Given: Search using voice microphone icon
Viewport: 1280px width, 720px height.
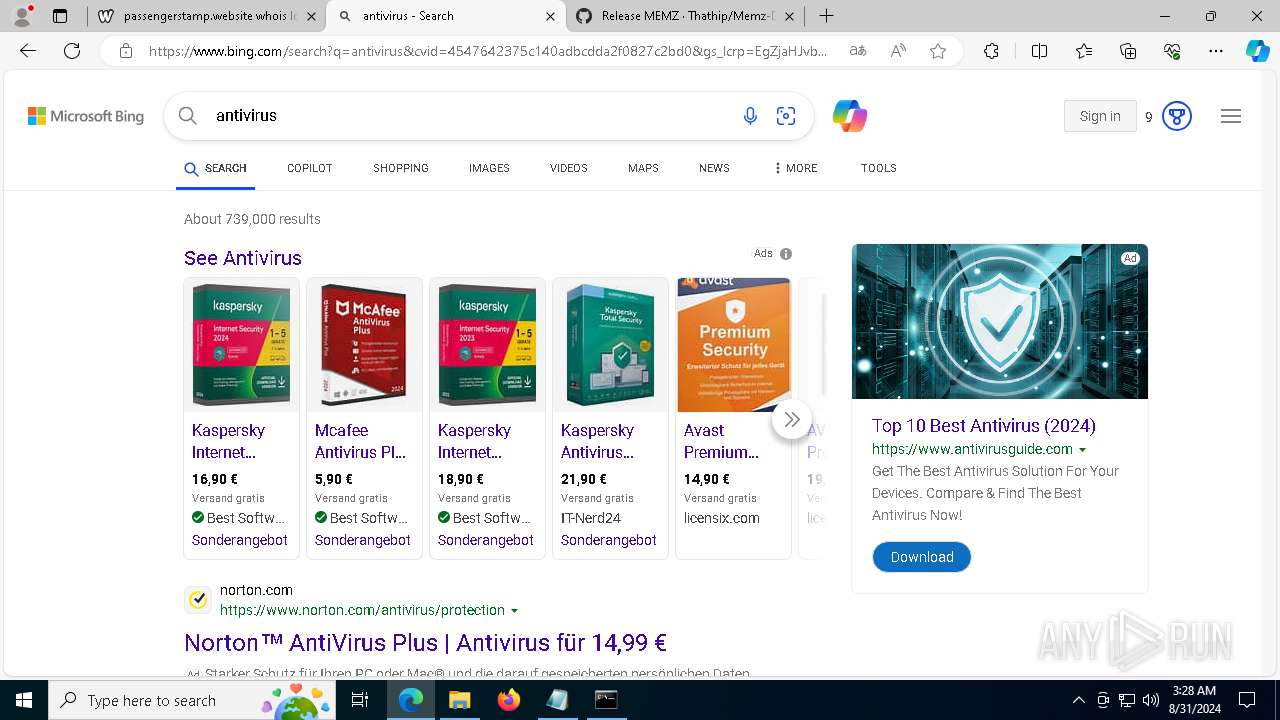Looking at the screenshot, I should tap(750, 116).
